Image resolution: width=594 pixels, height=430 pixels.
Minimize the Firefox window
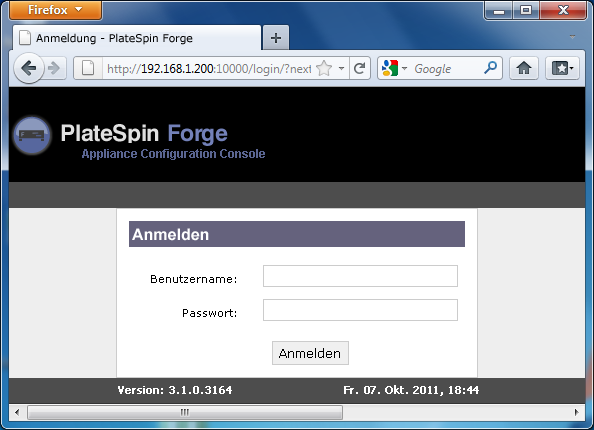click(x=499, y=11)
